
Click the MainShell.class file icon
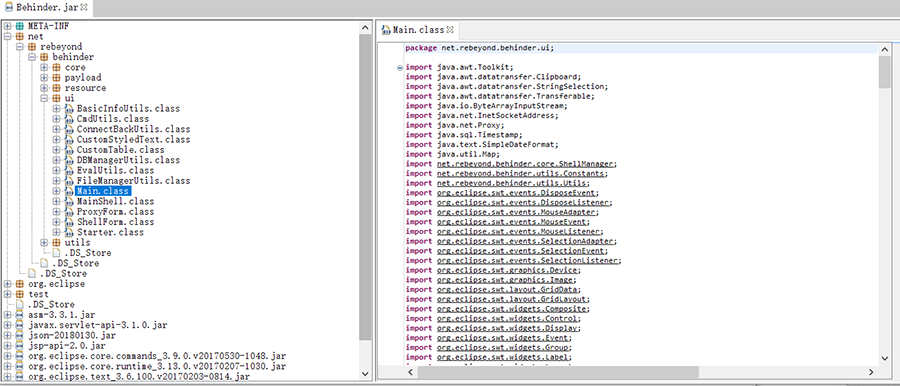coord(69,202)
